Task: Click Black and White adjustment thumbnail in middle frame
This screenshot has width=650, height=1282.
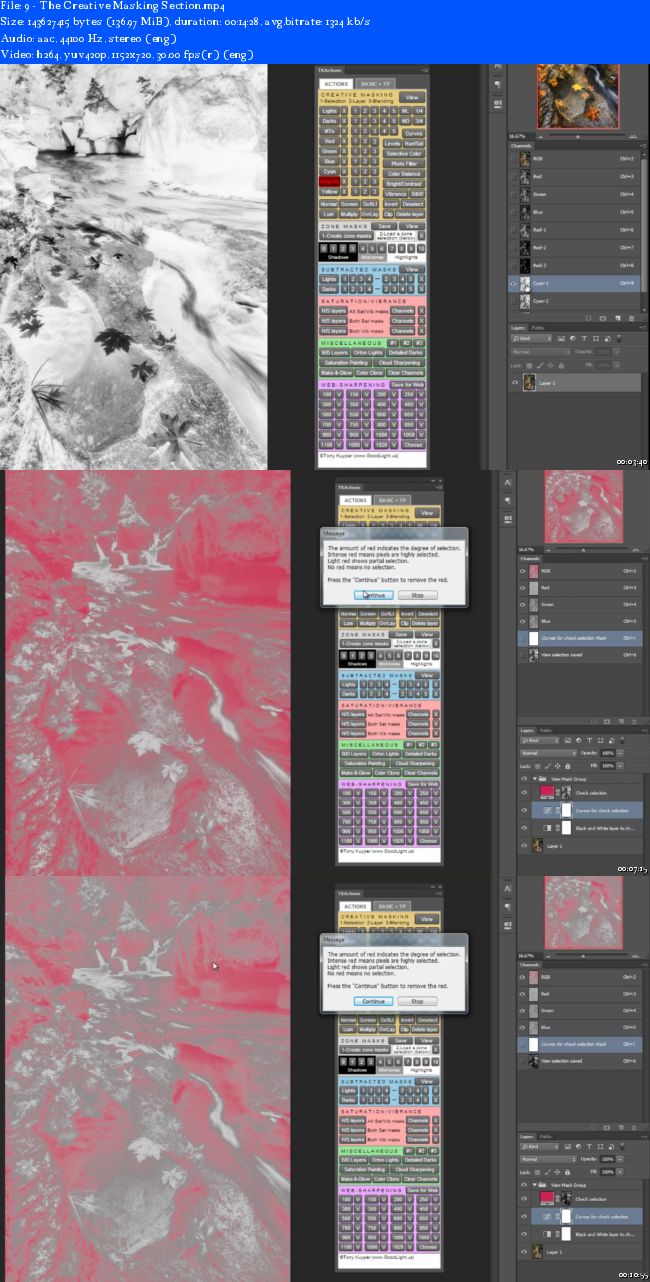Action: coord(547,828)
